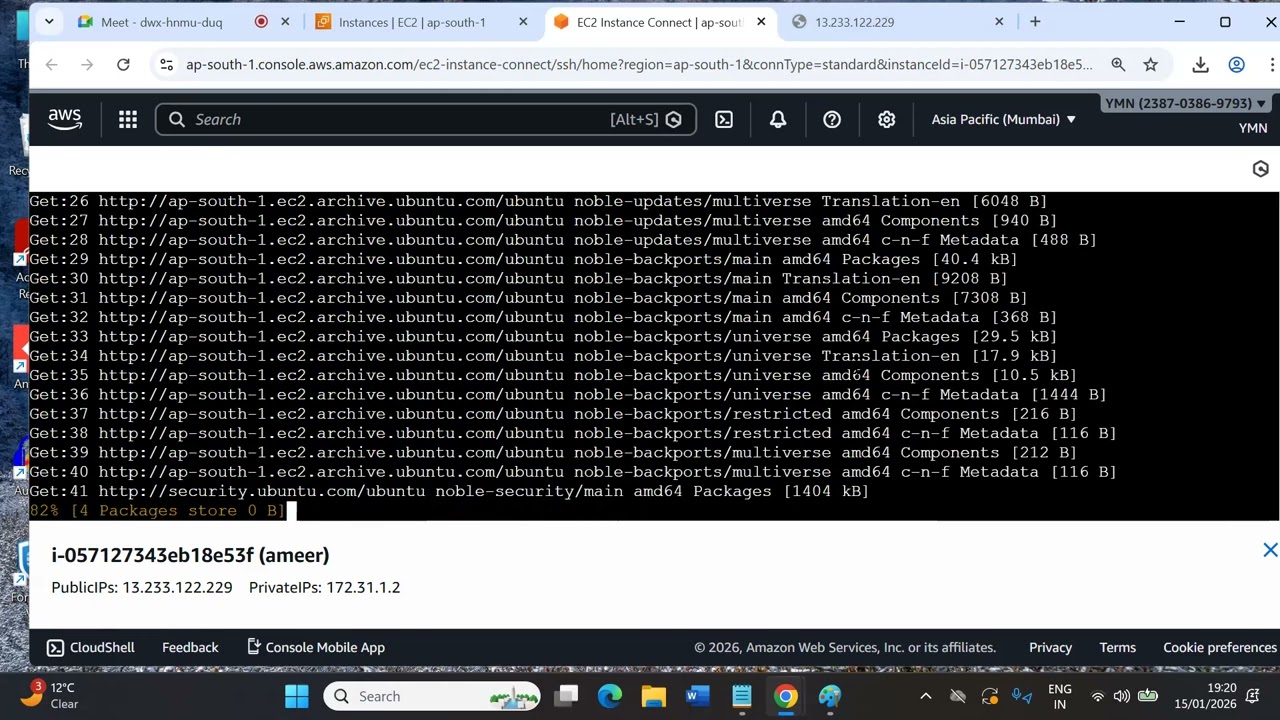Open a new browser tab

(x=1035, y=22)
